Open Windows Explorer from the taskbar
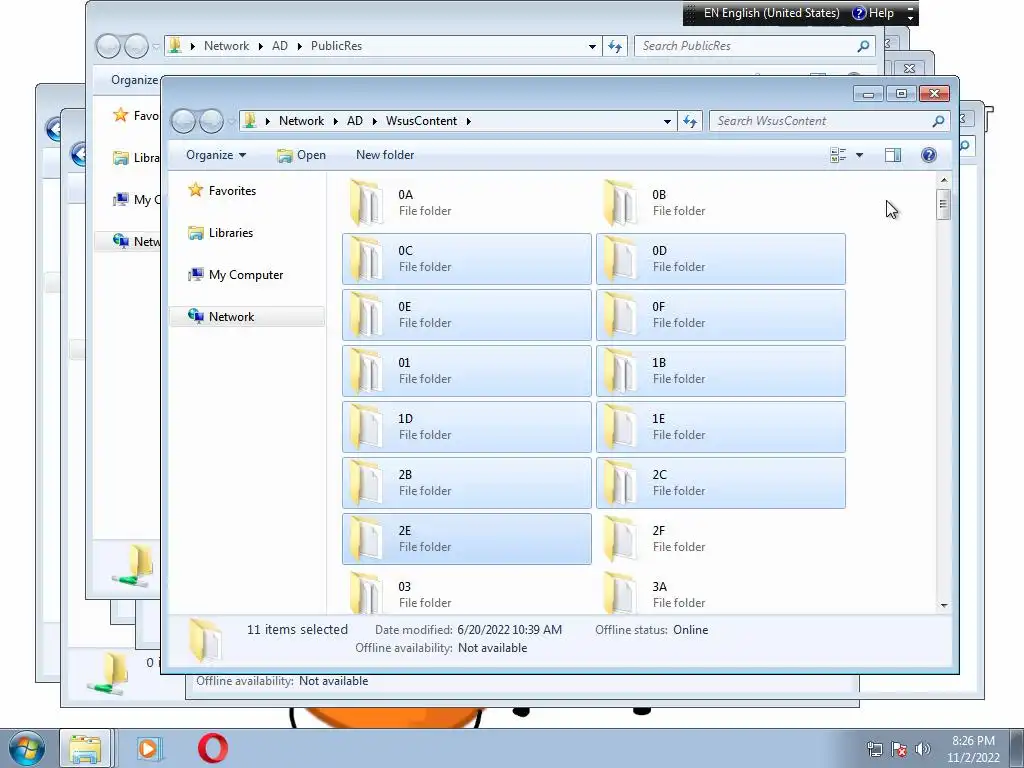1024x768 pixels. coord(85,748)
